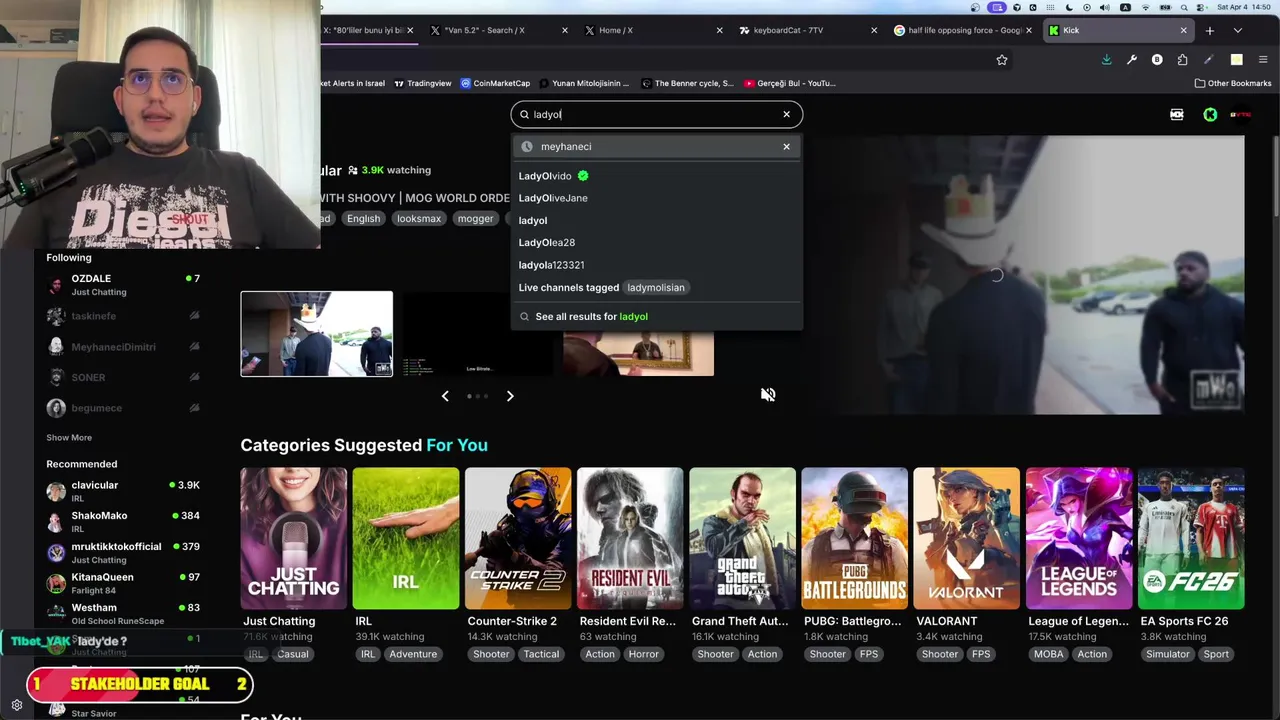Open the League of Legends category card
1280x720 pixels.
[x=1079, y=539]
